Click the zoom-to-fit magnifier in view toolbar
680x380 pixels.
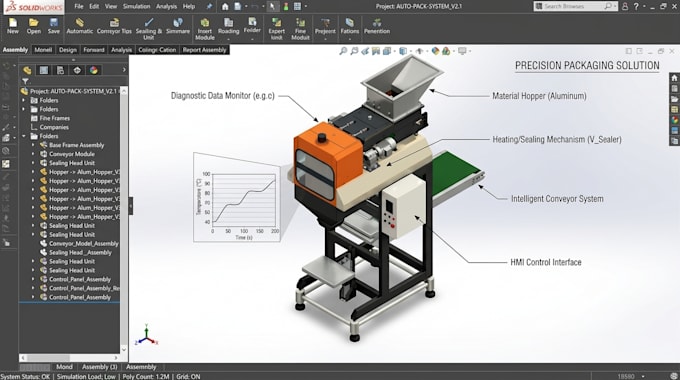coord(343,51)
